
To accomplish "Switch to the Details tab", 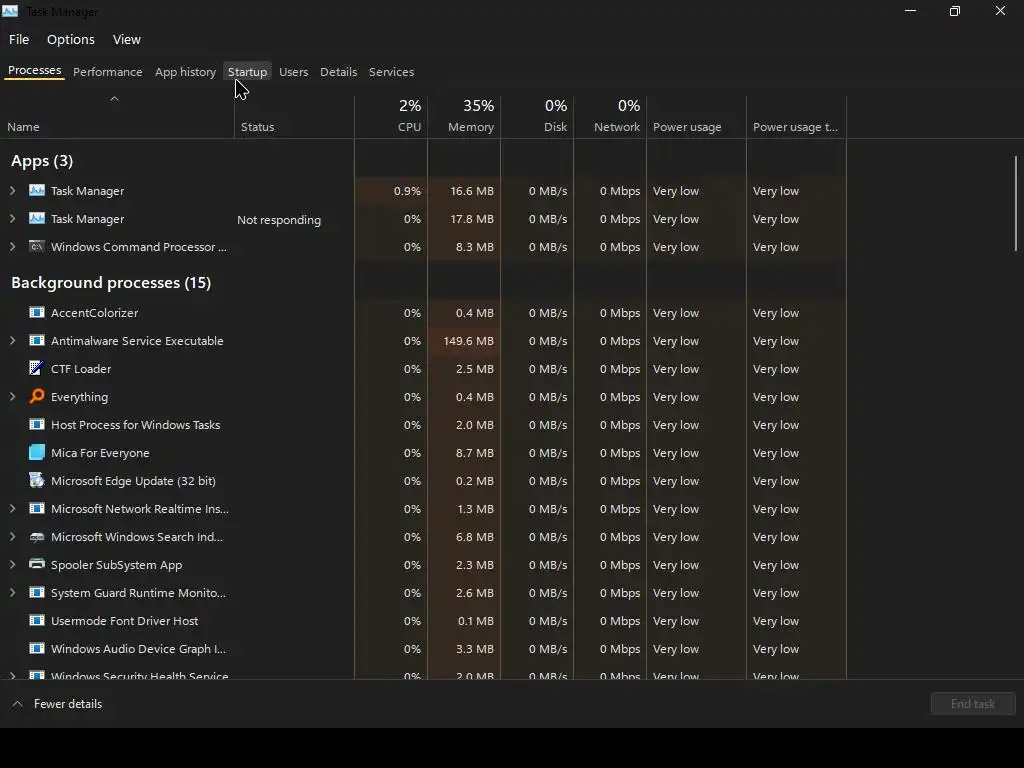I will [338, 72].
